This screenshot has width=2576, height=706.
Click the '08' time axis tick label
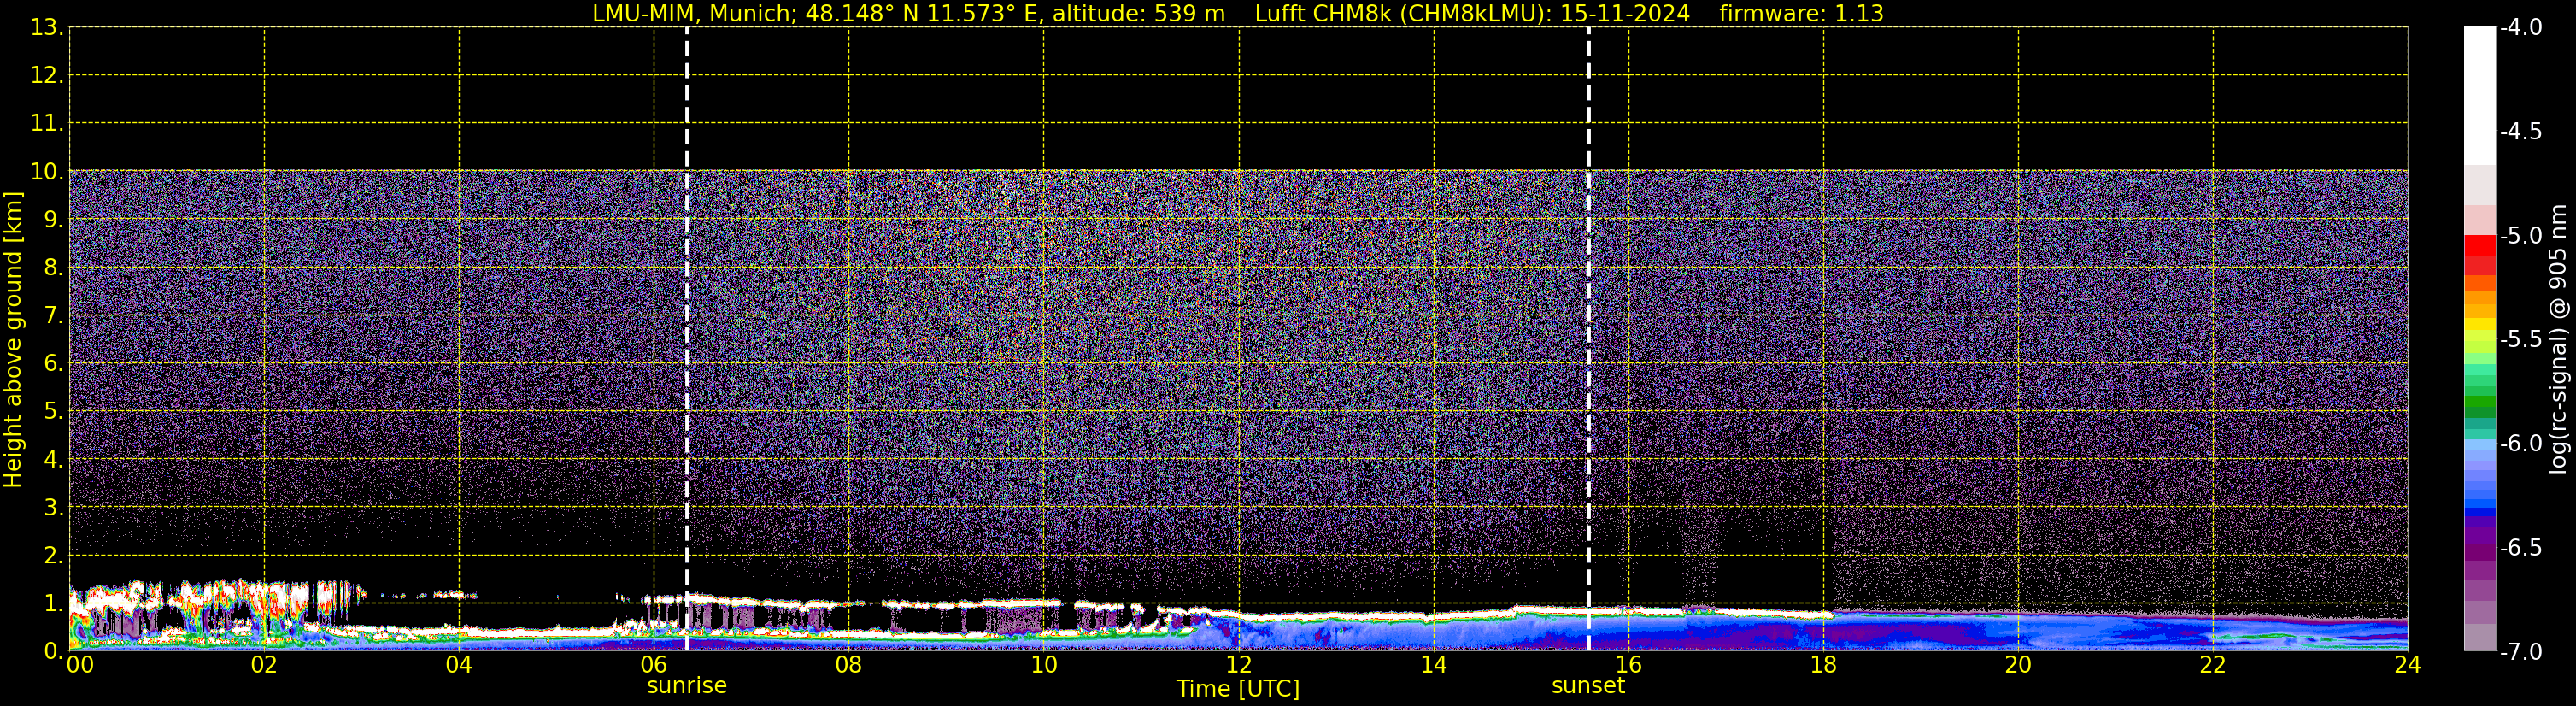(x=849, y=665)
